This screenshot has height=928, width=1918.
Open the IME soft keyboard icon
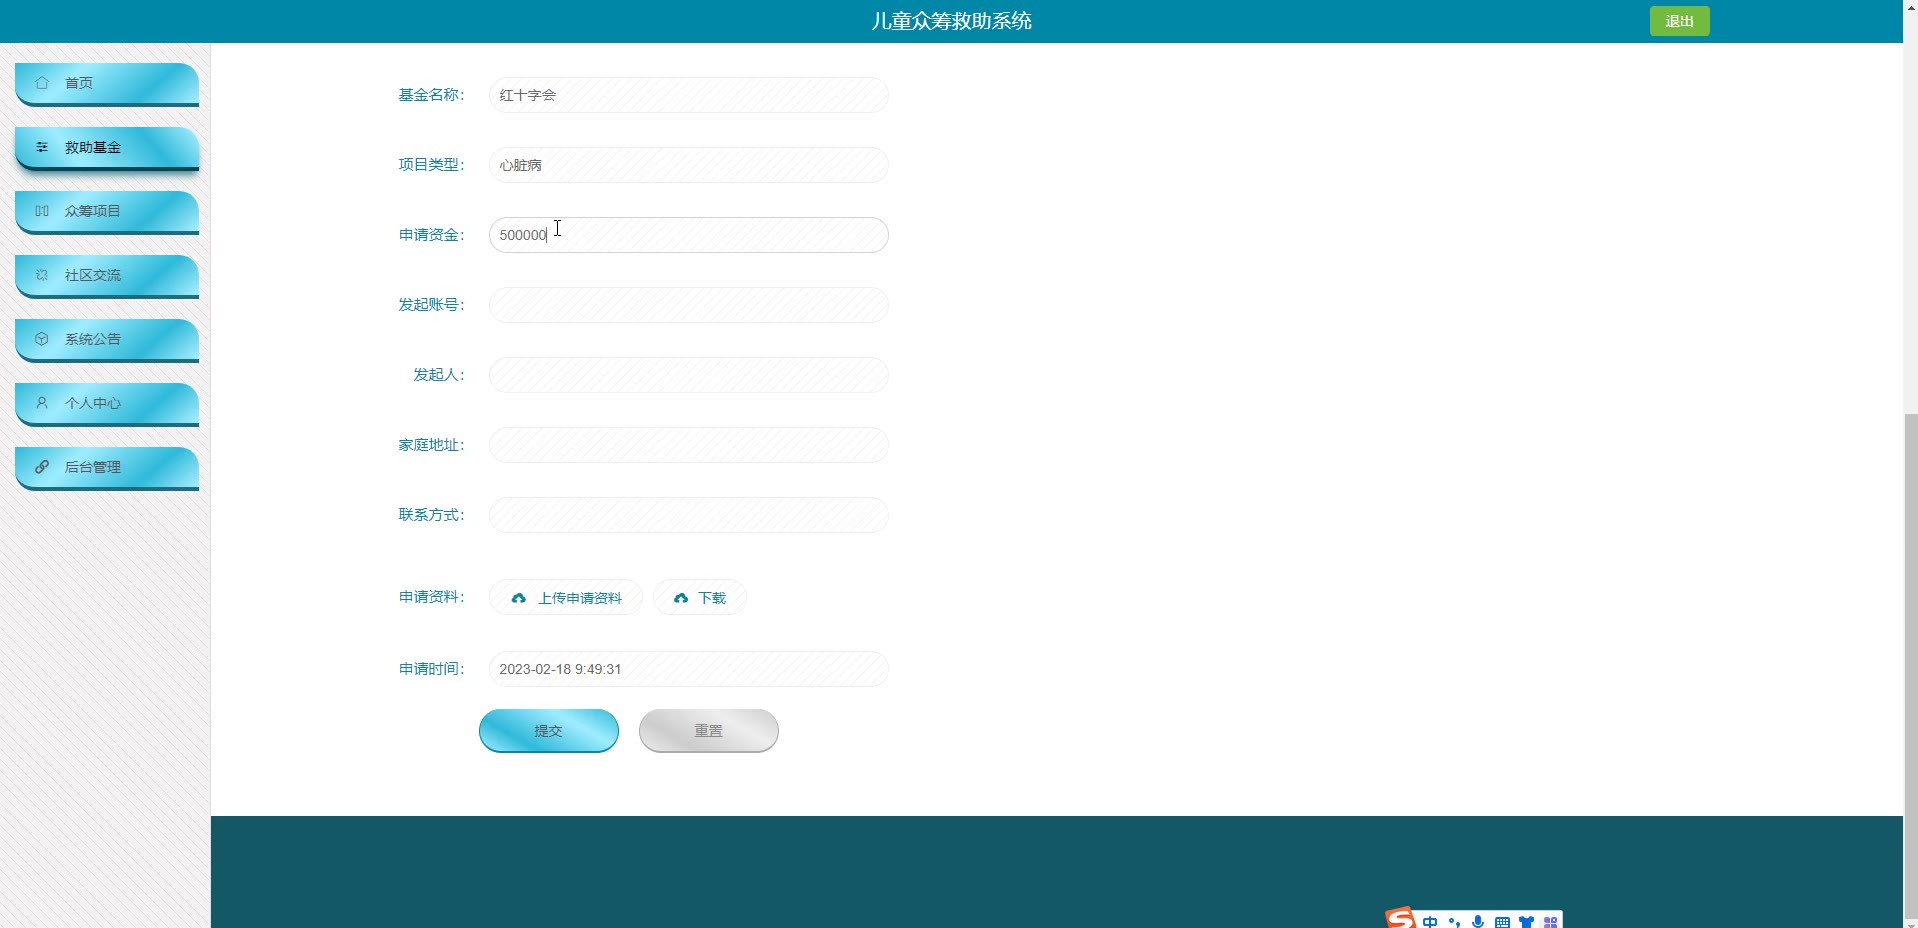pyautogui.click(x=1502, y=922)
